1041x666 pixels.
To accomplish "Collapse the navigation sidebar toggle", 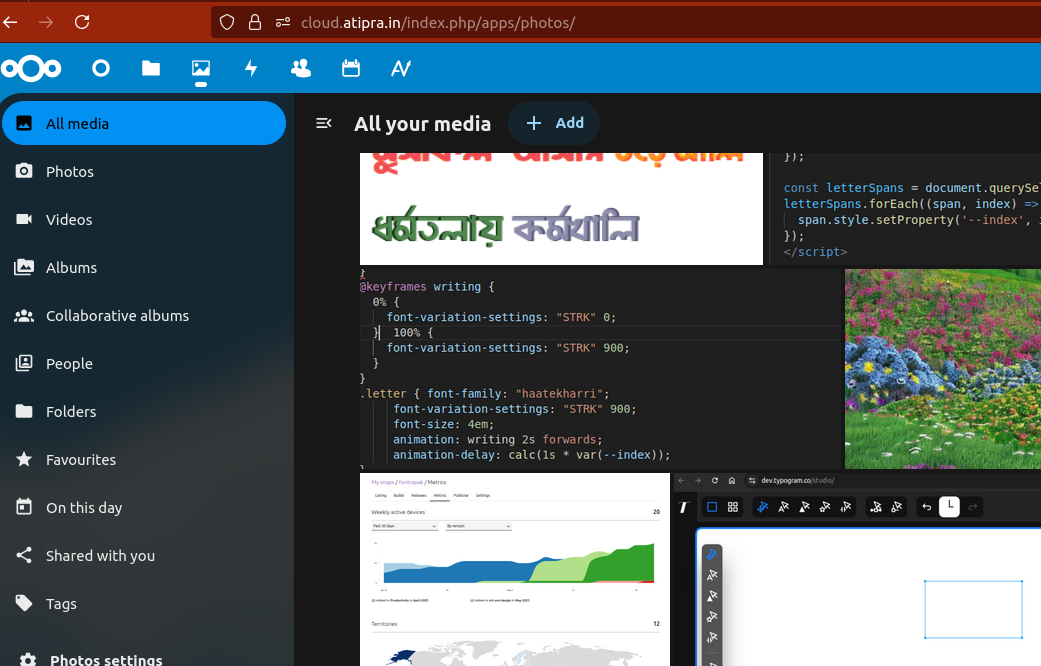I will click(x=323, y=124).
